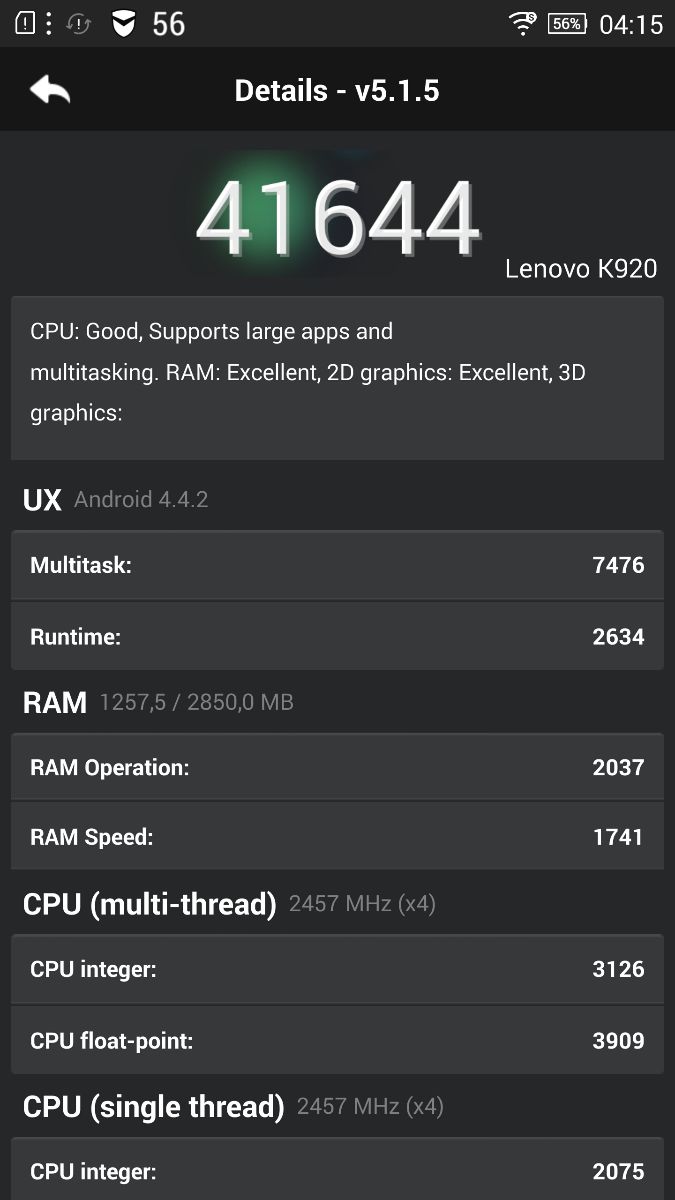This screenshot has height=1200, width=675.
Task: Tap the sync status icon
Action: pos(78,23)
